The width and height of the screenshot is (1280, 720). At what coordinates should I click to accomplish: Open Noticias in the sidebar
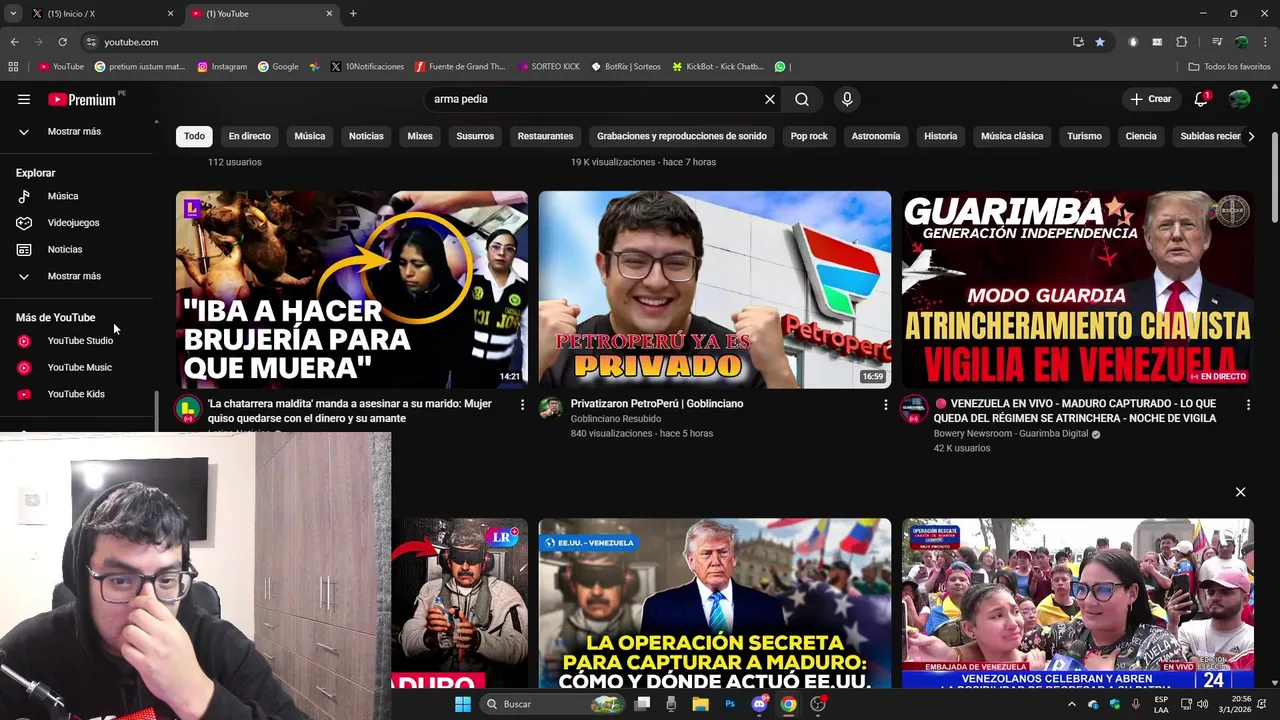pos(78,249)
